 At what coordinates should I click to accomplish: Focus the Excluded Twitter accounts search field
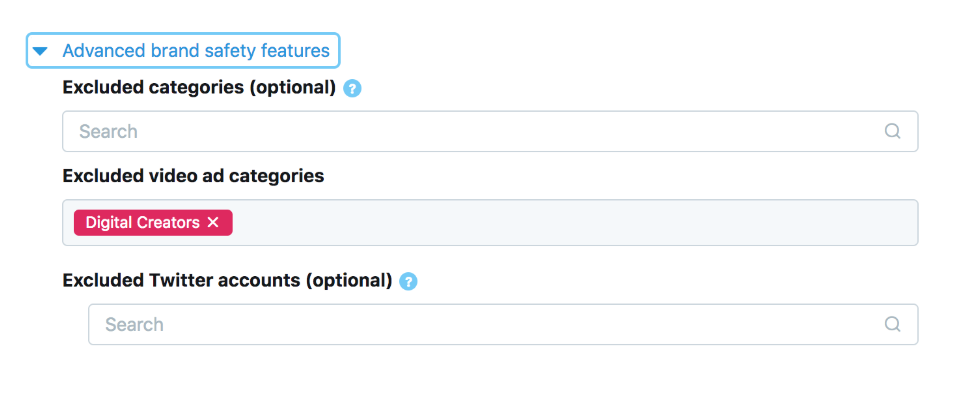tap(503, 324)
